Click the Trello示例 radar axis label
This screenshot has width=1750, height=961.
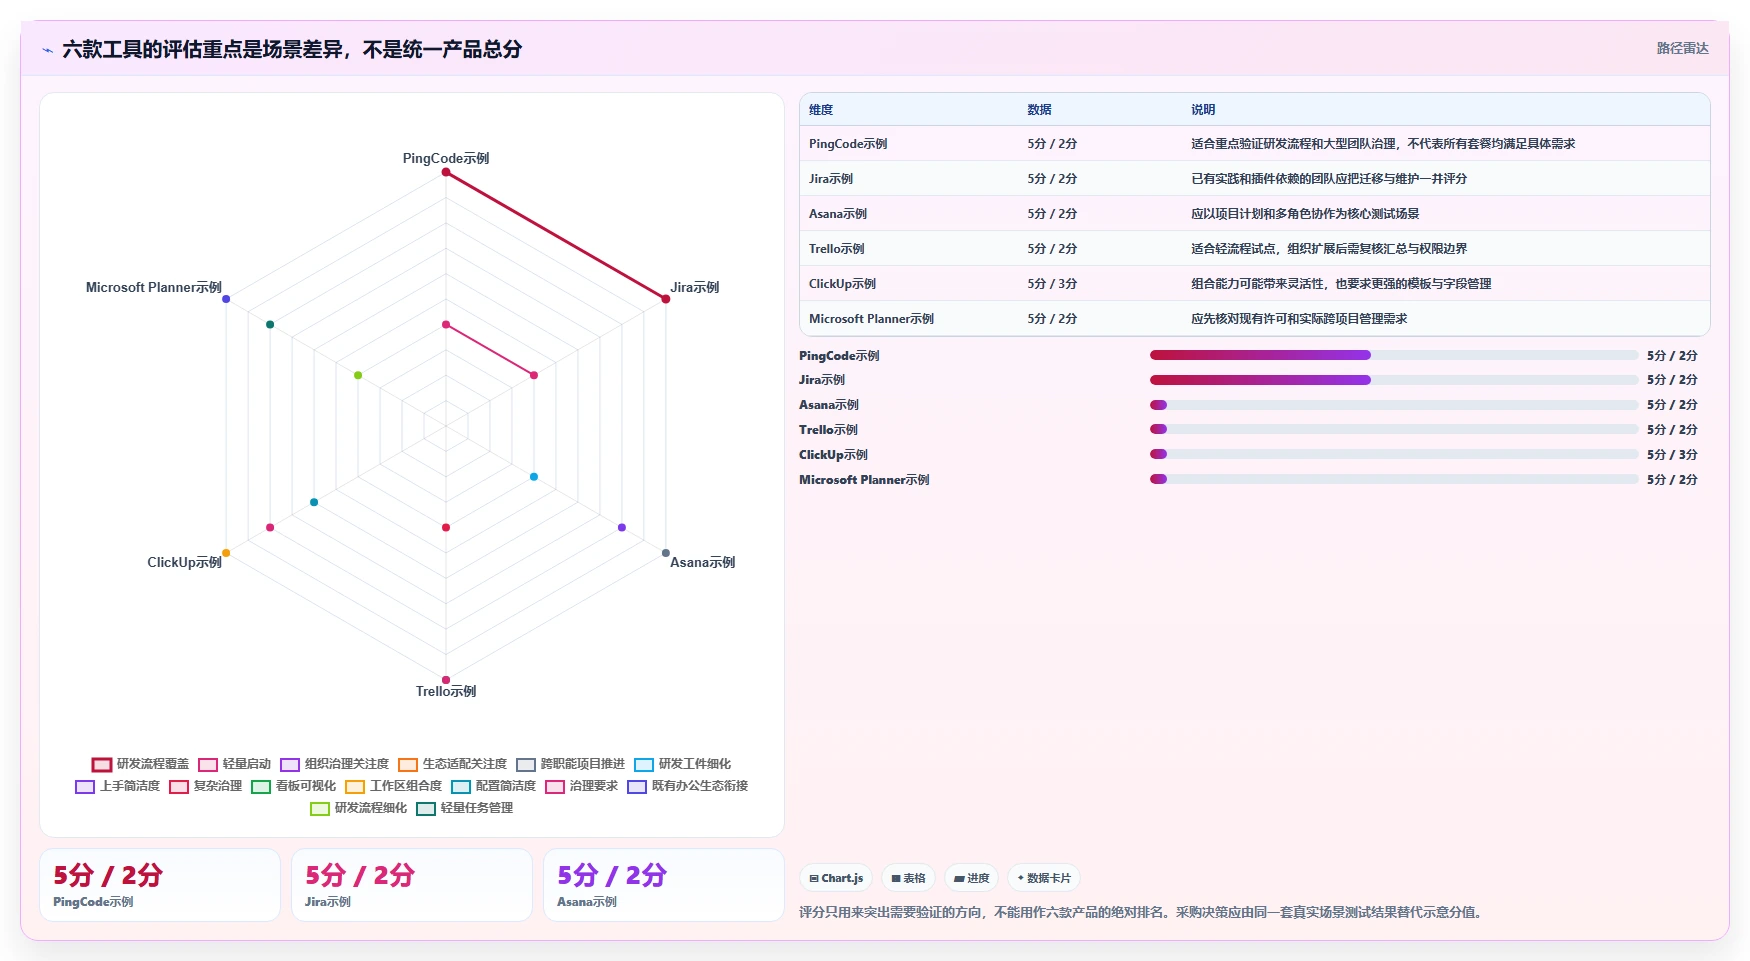coord(446,691)
